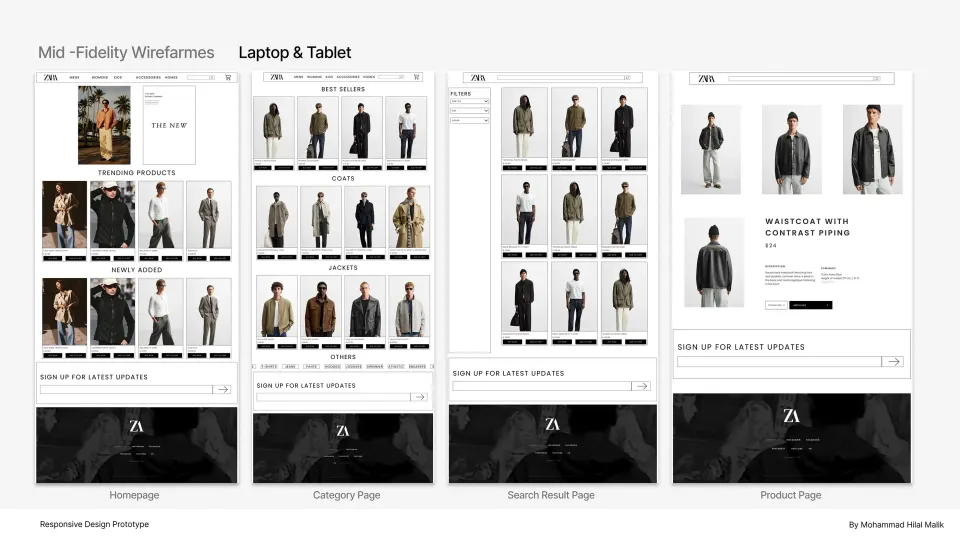Viewport: 960px width, 540px height.
Task: Click the NEWLY ADDED heading
Action: [137, 269]
